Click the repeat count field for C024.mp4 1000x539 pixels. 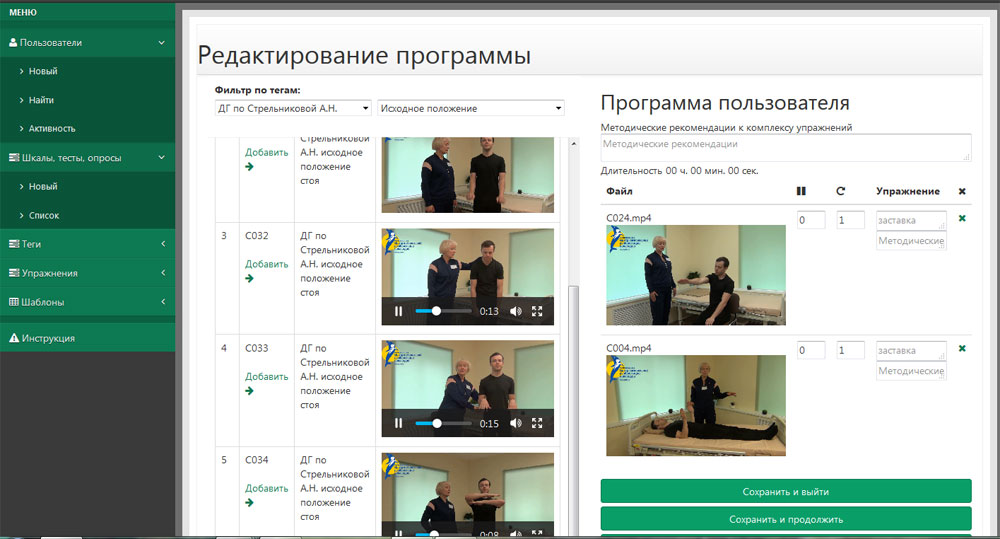tap(851, 220)
